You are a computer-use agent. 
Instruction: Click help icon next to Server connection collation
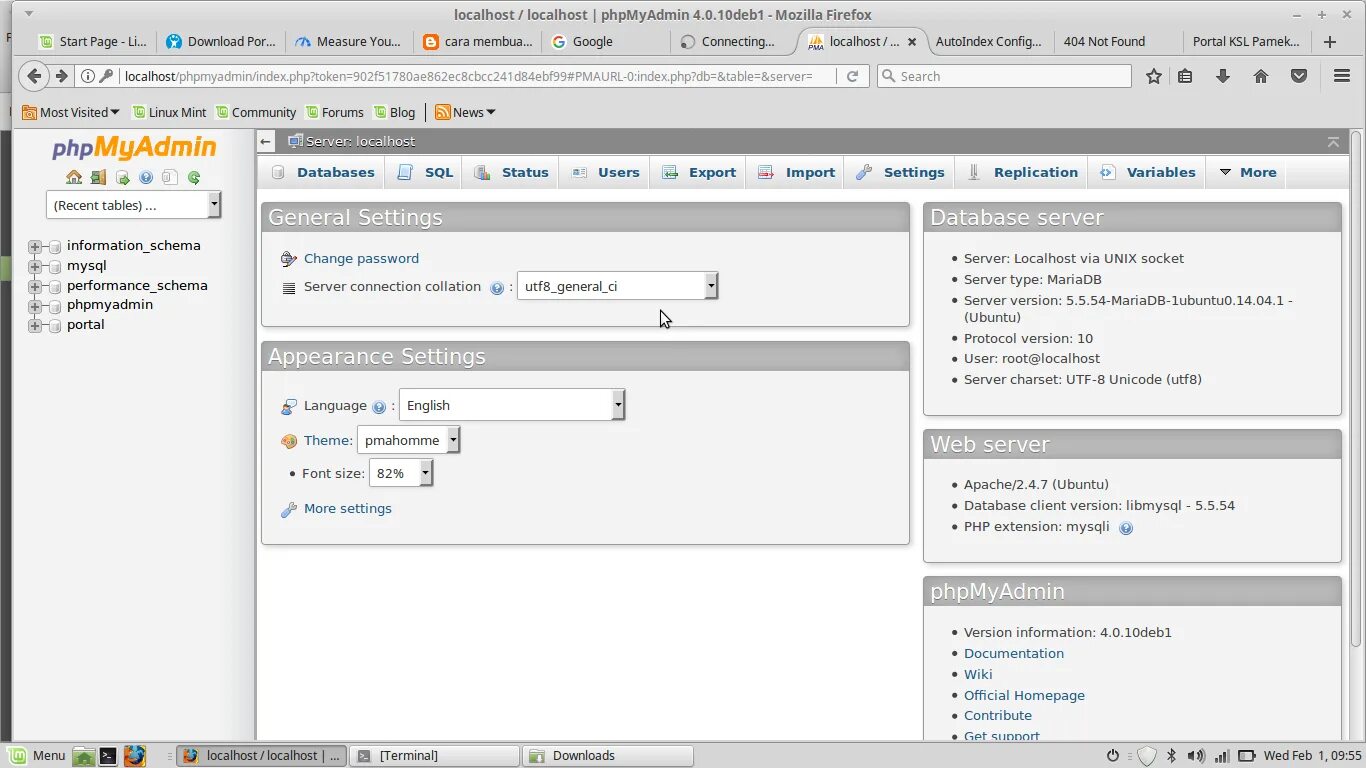[497, 288]
